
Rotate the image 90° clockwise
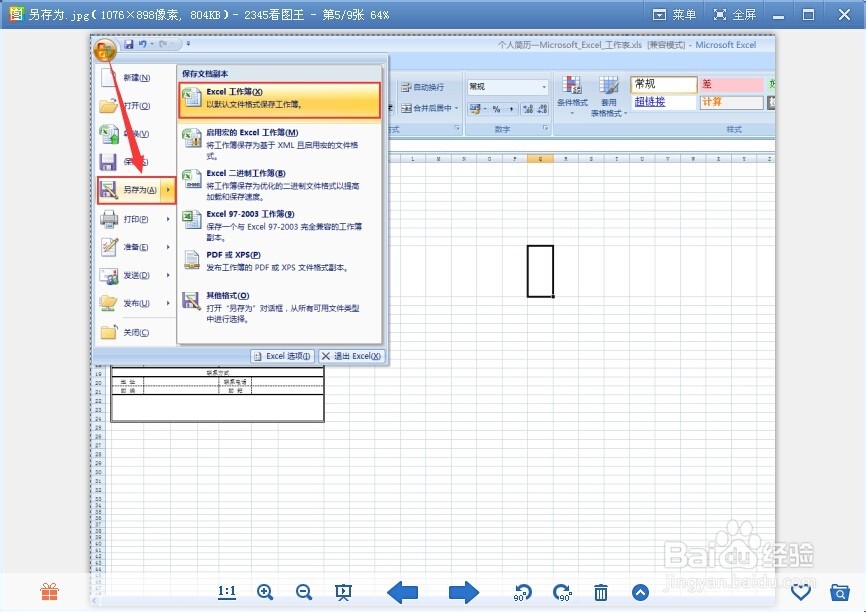[x=562, y=592]
